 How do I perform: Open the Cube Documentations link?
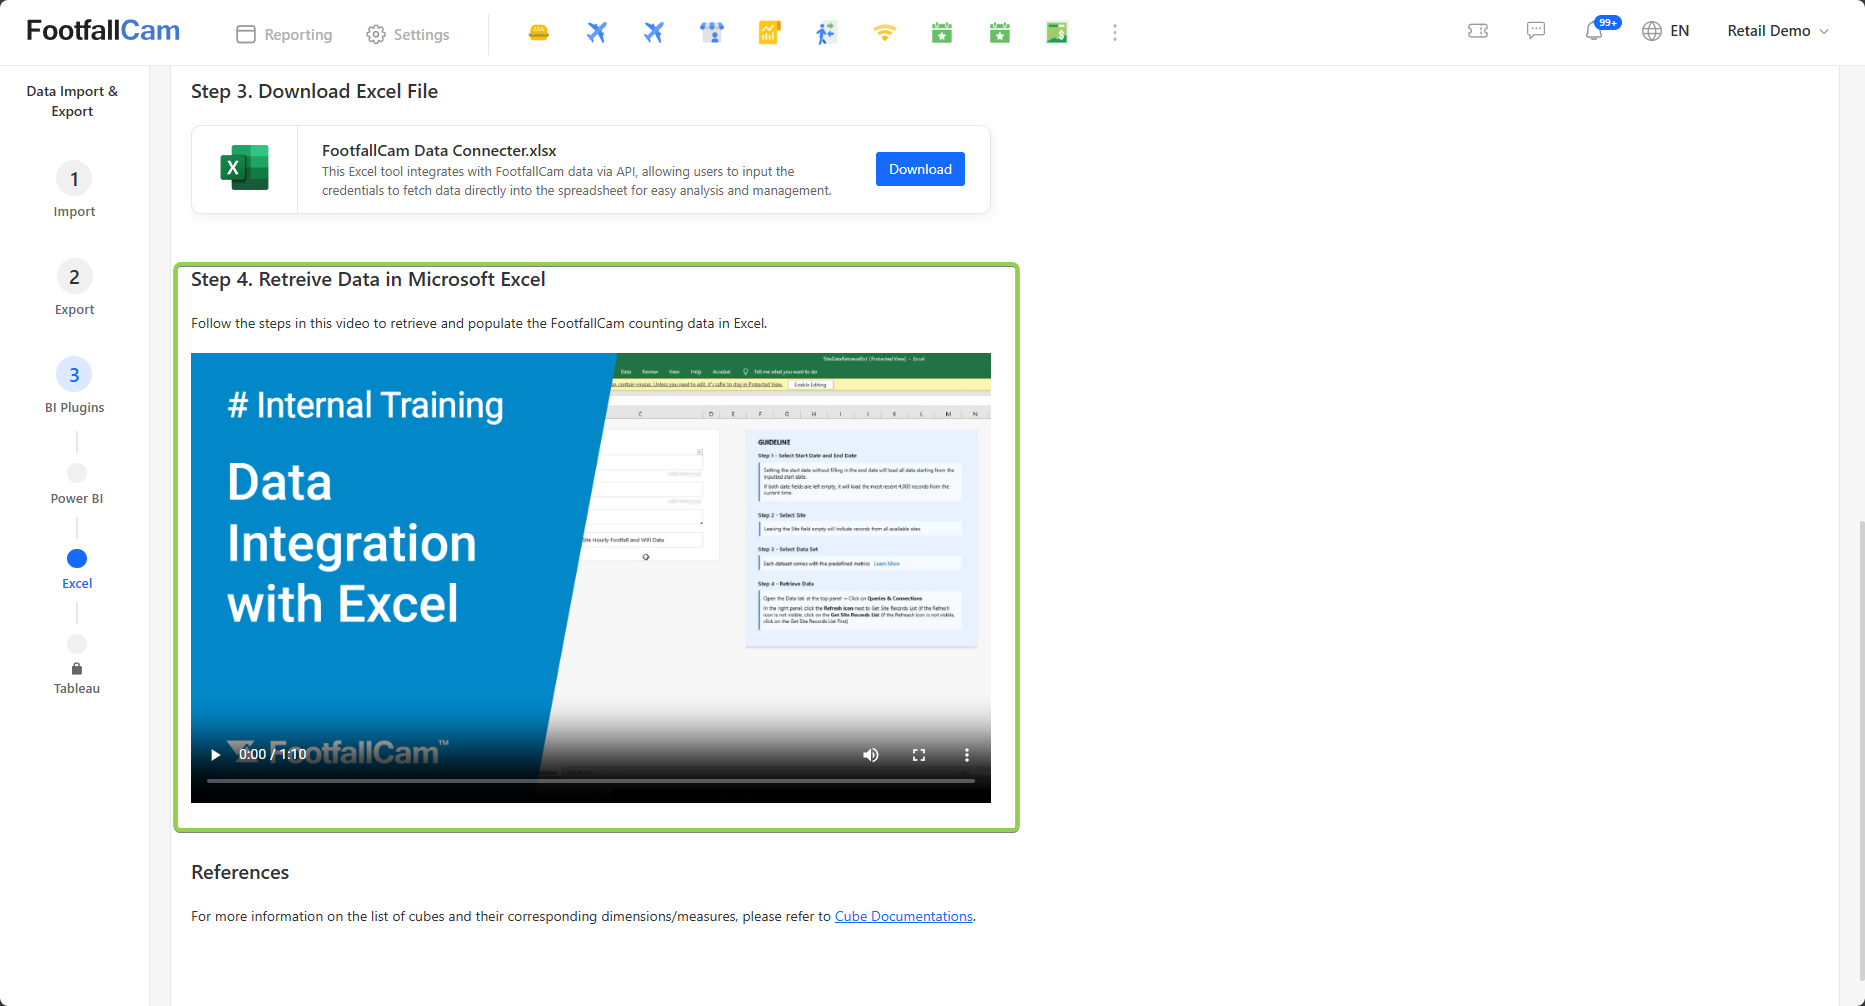904,916
